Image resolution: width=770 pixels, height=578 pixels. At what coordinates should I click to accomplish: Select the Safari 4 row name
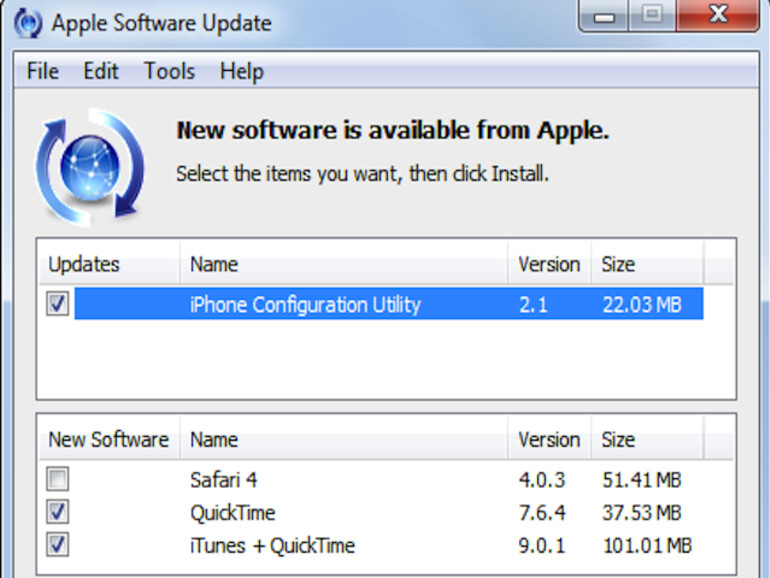(223, 480)
